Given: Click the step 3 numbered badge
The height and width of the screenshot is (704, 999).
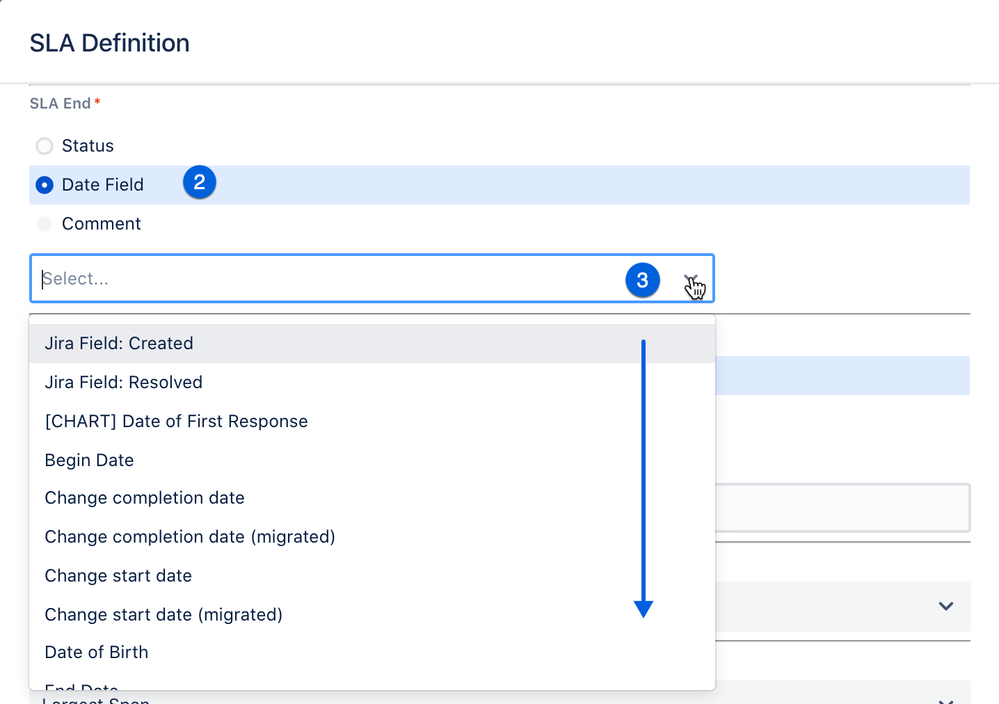Looking at the screenshot, I should [x=643, y=281].
